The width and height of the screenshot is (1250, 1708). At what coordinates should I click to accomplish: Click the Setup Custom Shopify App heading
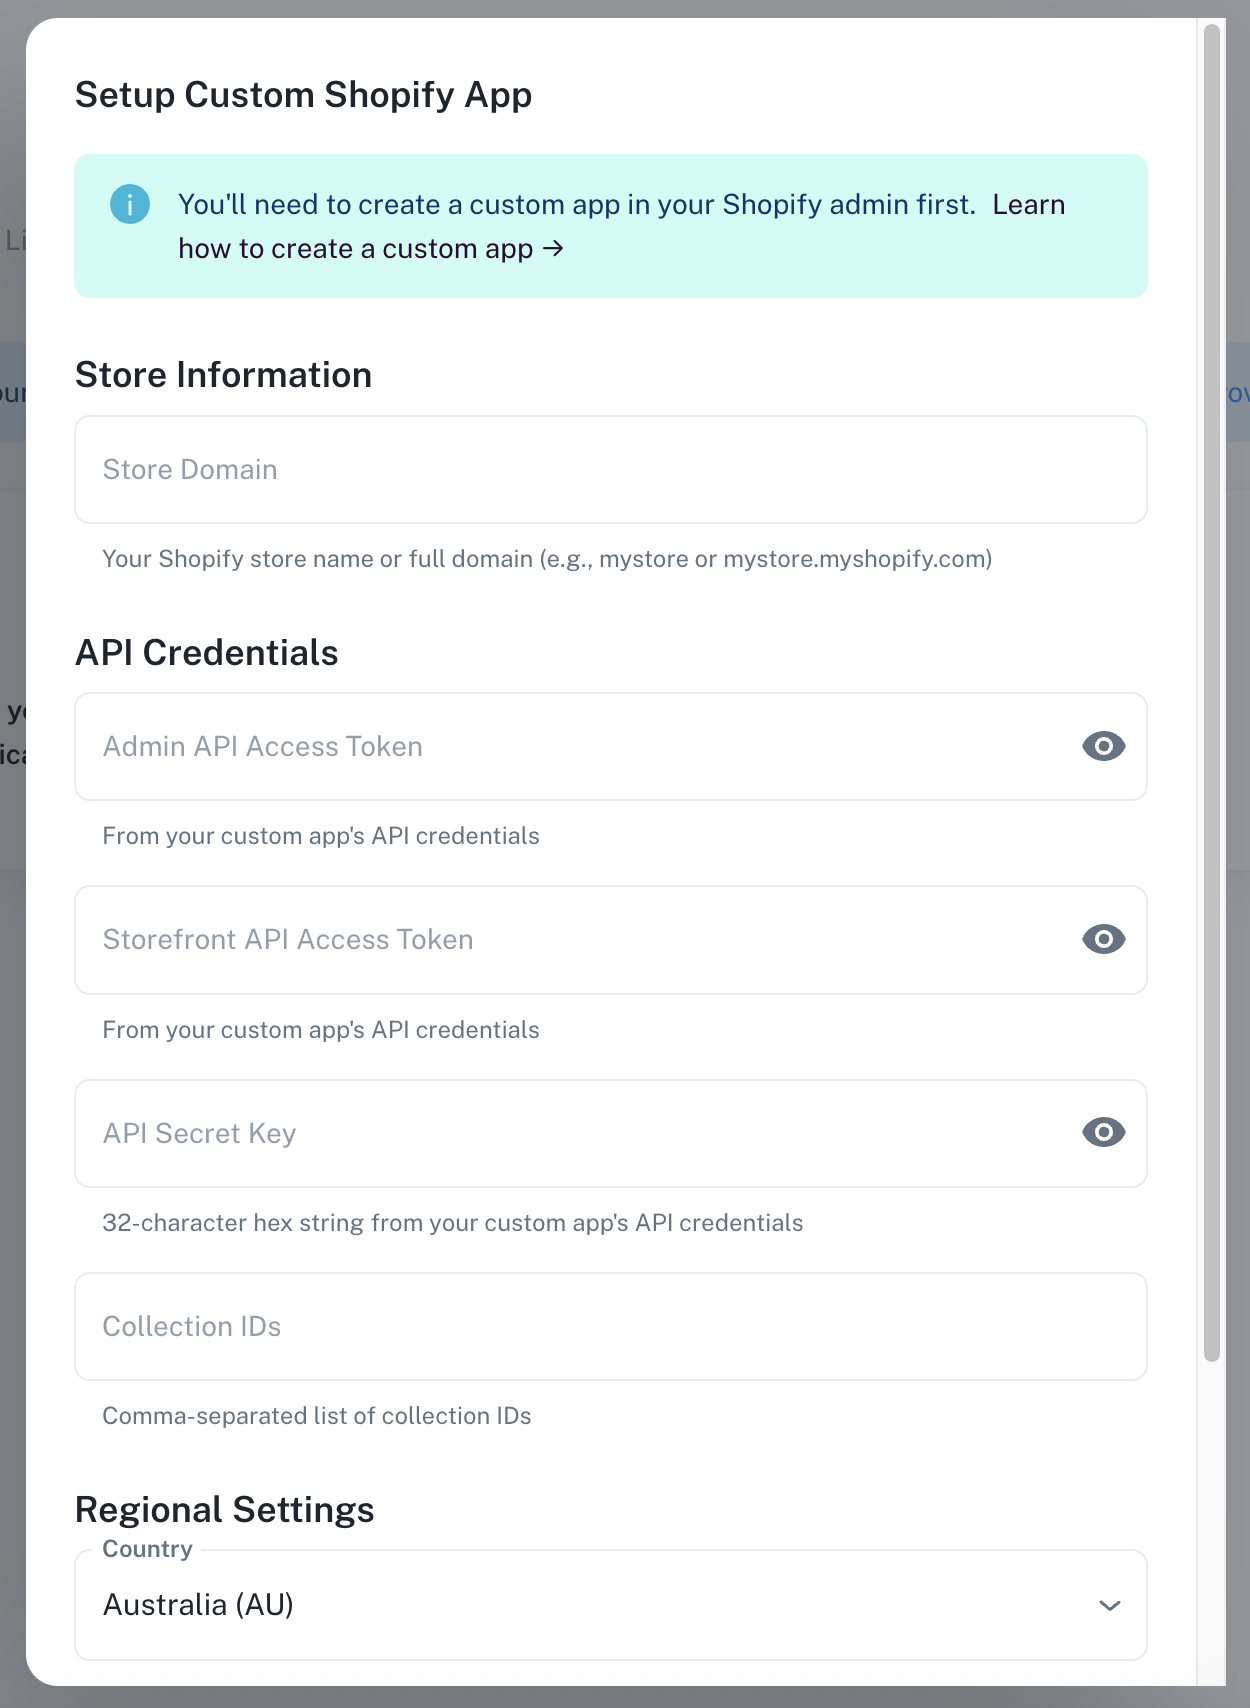pyautogui.click(x=304, y=95)
